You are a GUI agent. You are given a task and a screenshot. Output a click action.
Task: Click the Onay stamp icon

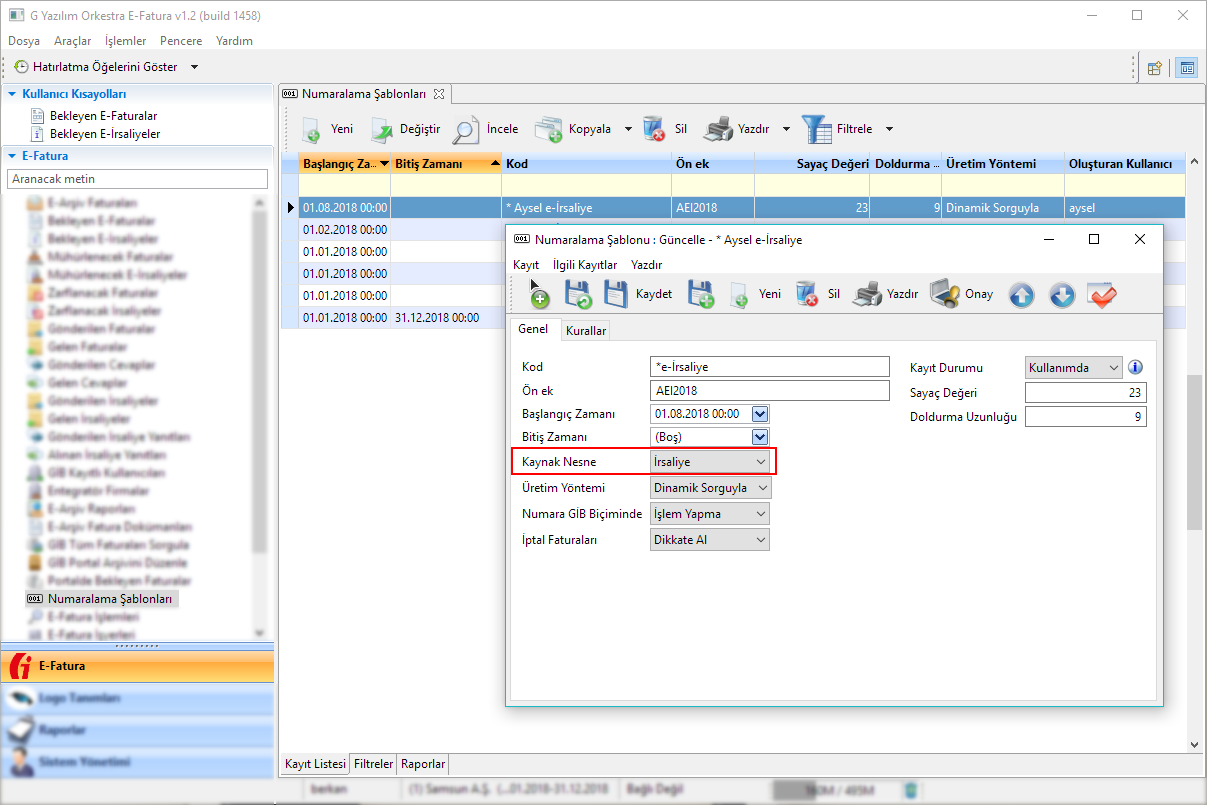click(945, 294)
